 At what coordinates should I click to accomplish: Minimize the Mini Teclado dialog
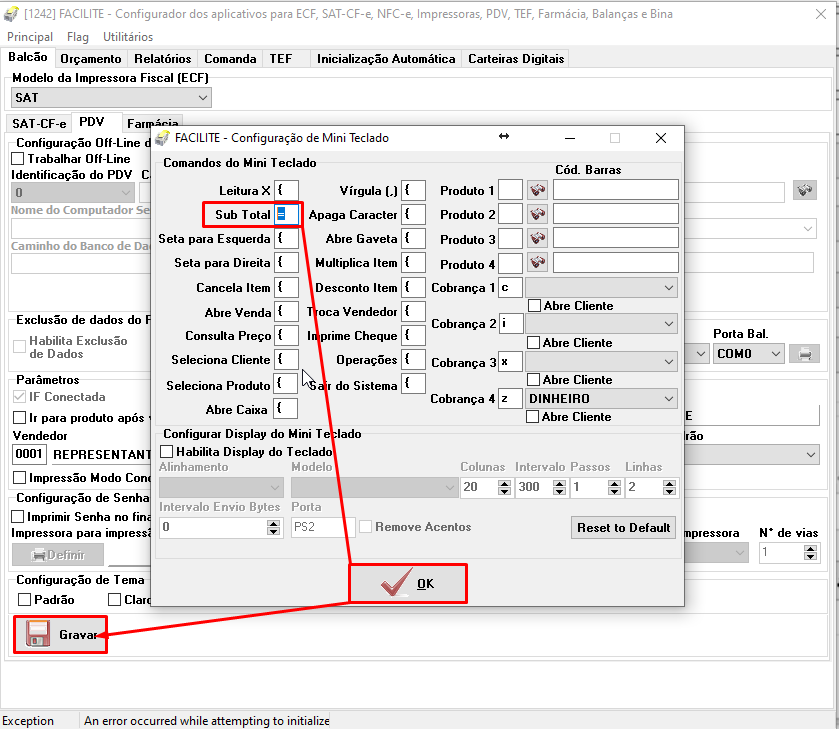(x=570, y=138)
